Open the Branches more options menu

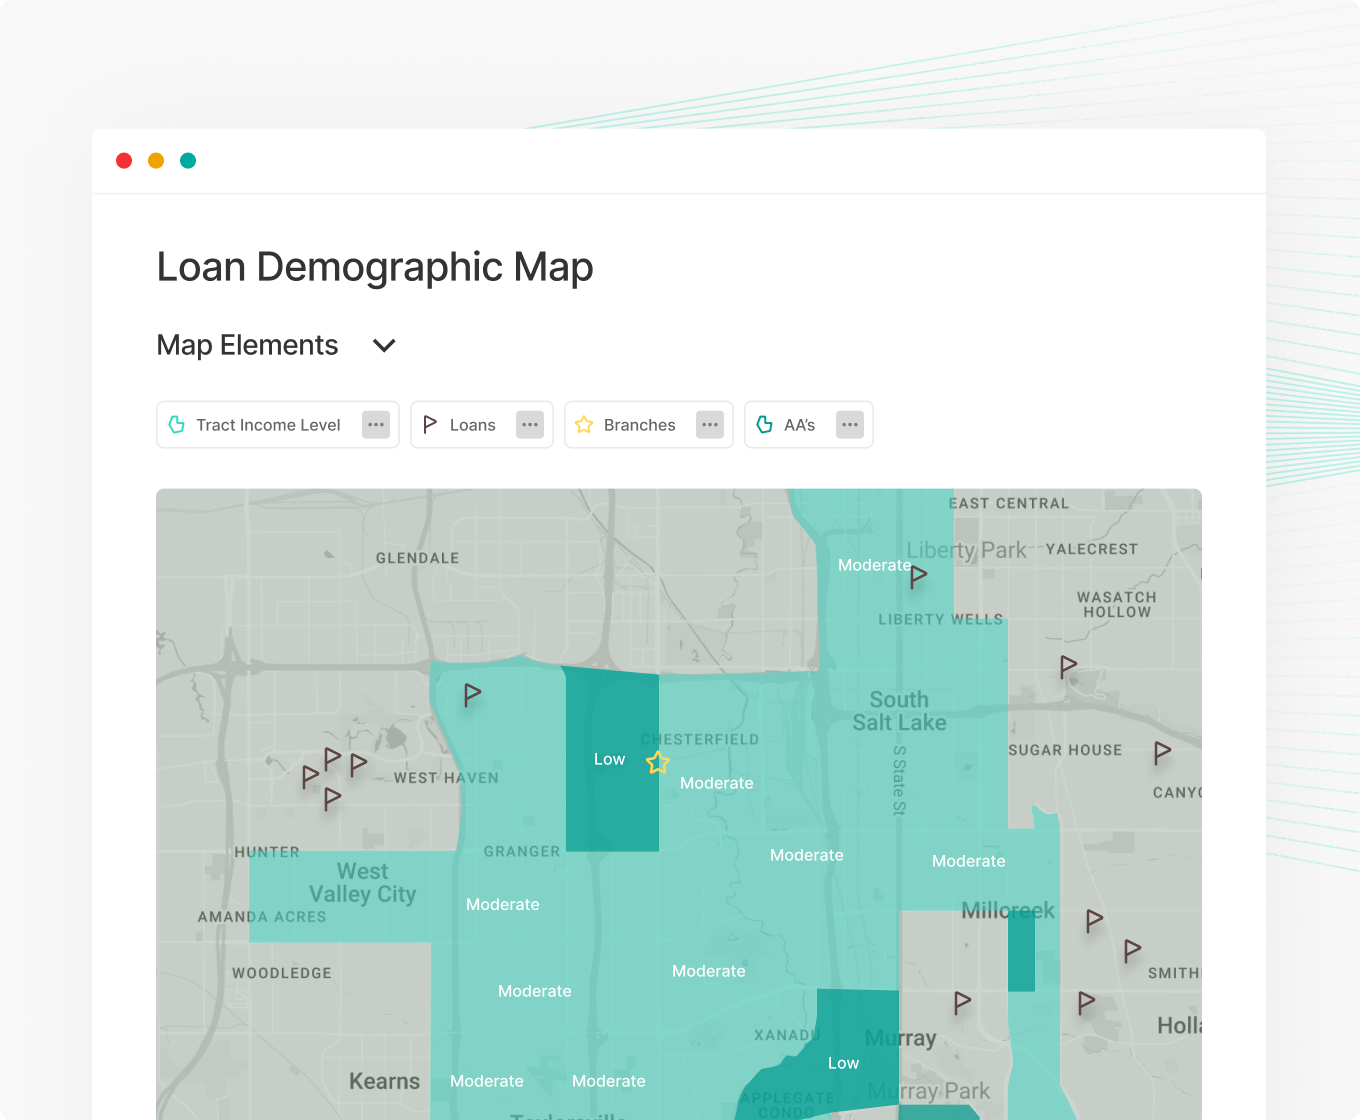click(710, 425)
